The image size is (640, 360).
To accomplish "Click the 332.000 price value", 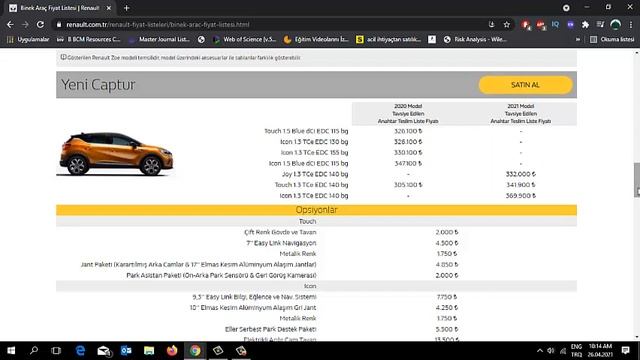I will point(520,174).
